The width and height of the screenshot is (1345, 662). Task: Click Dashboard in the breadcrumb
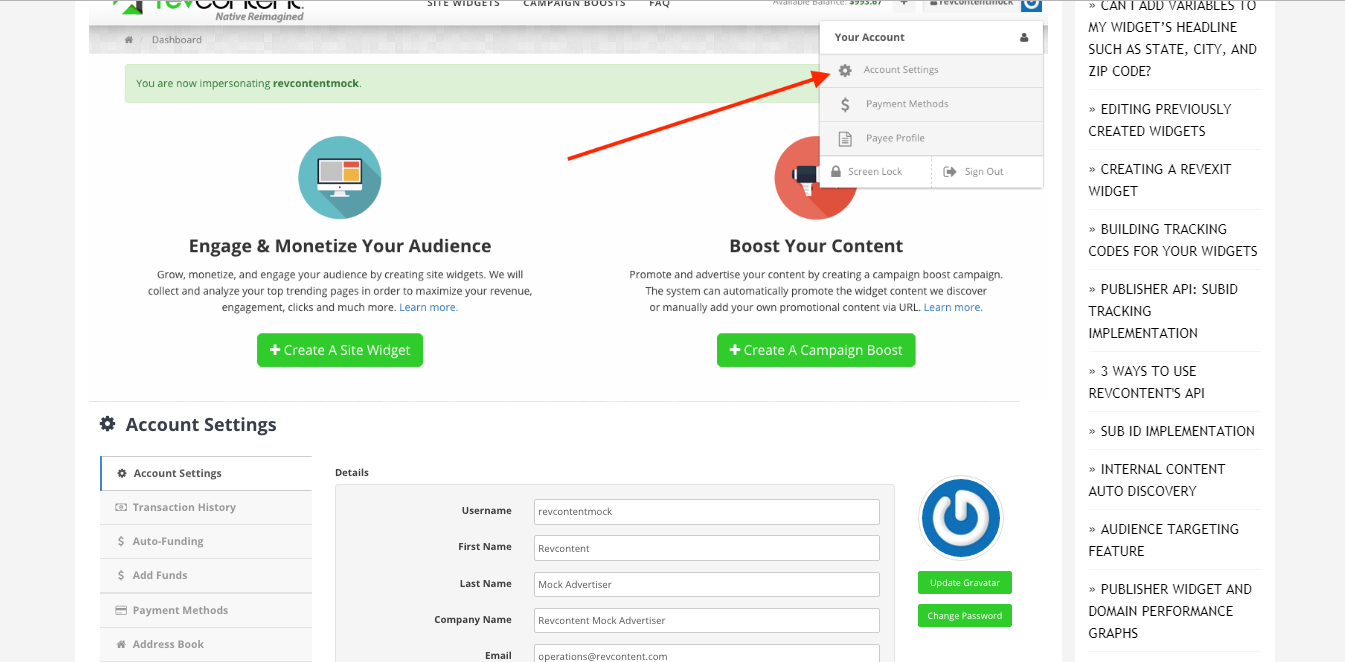[x=176, y=40]
